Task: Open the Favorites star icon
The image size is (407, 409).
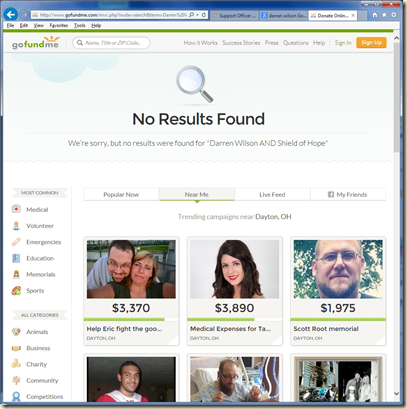Action: tap(384, 15)
